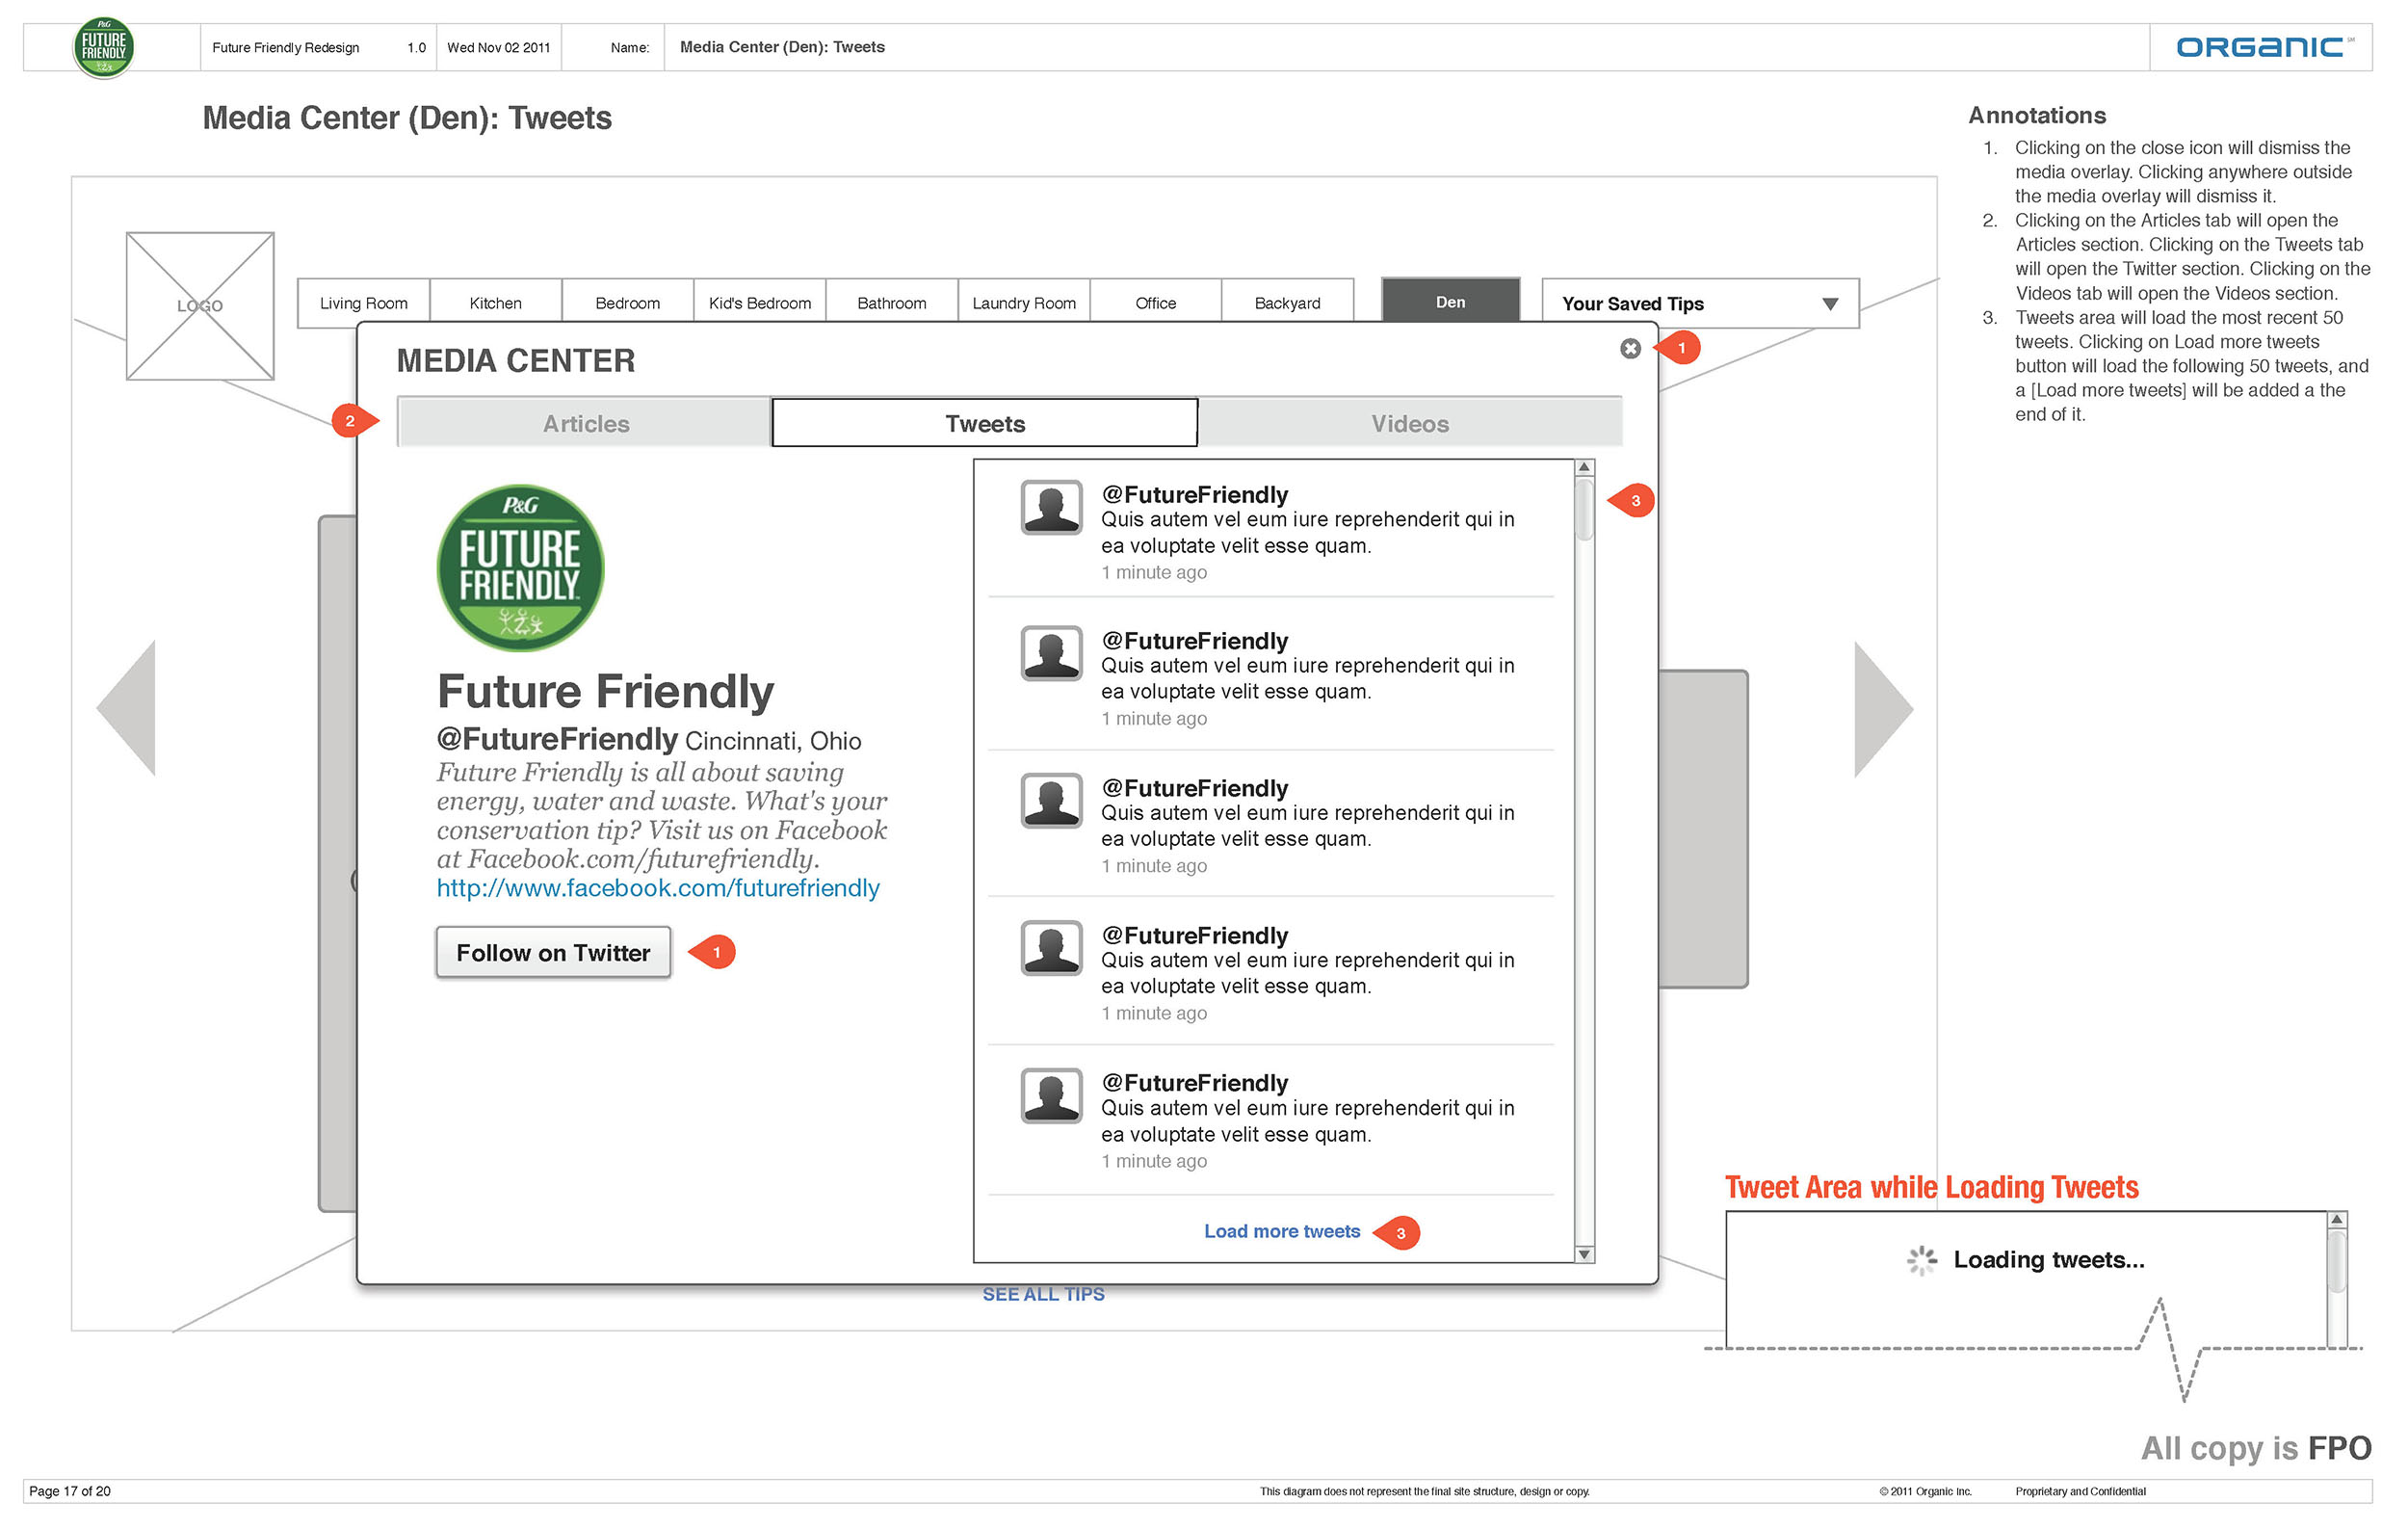Click the Future Friendly header logo
Viewport: 2408px width, 1529px height.
104,47
